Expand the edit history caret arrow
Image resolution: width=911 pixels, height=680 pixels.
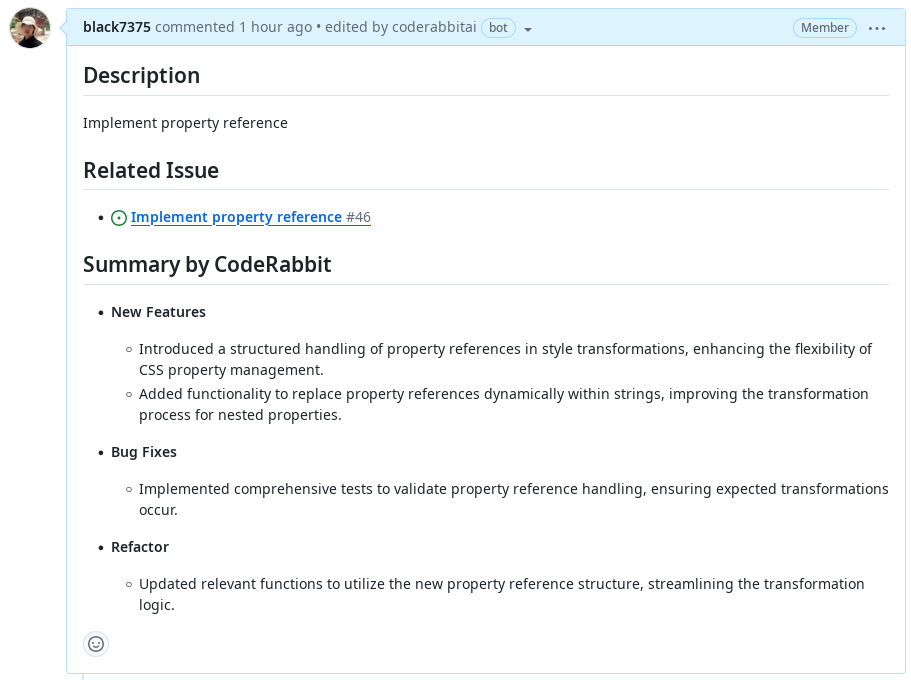[x=528, y=29]
